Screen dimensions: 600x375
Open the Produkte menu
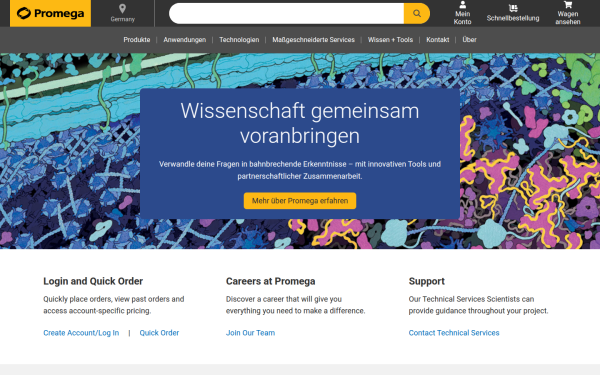coord(137,40)
